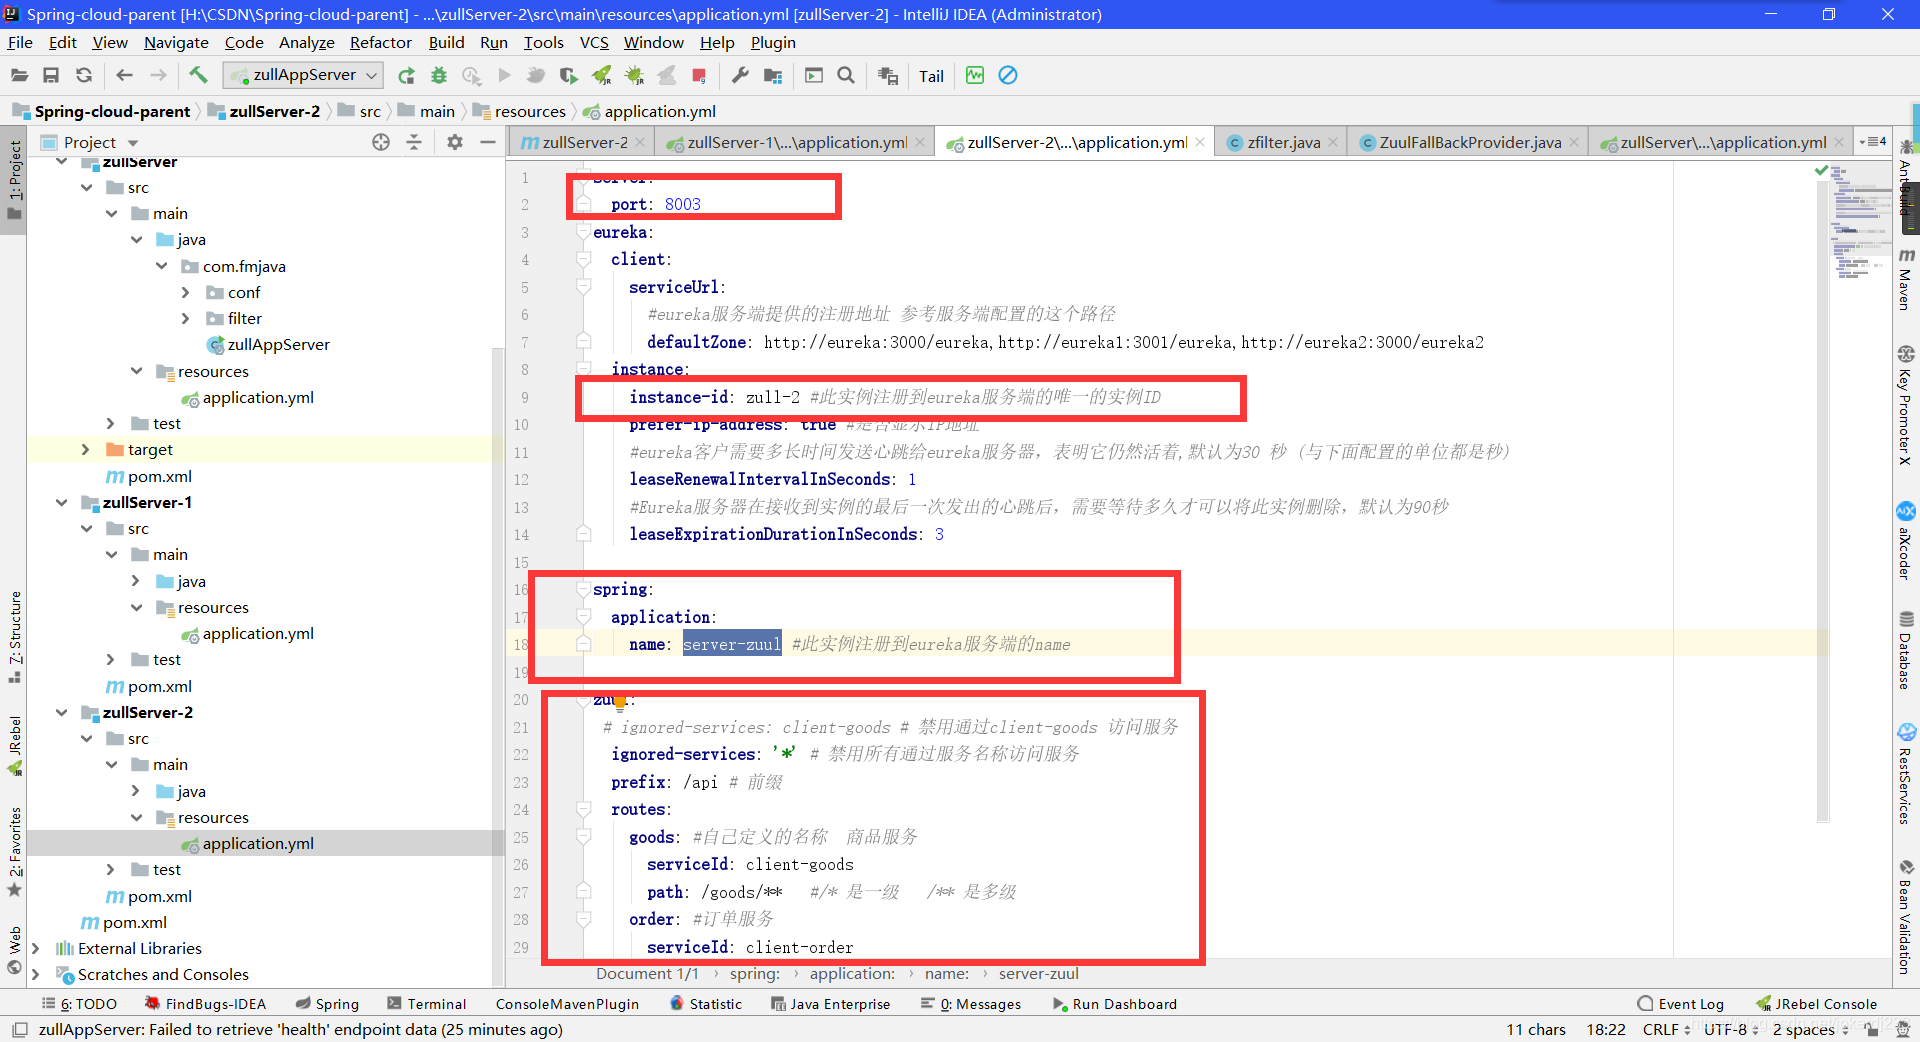This screenshot has height=1042, width=1920.
Task: Fold the eureka block at line 3
Action: click(x=584, y=232)
